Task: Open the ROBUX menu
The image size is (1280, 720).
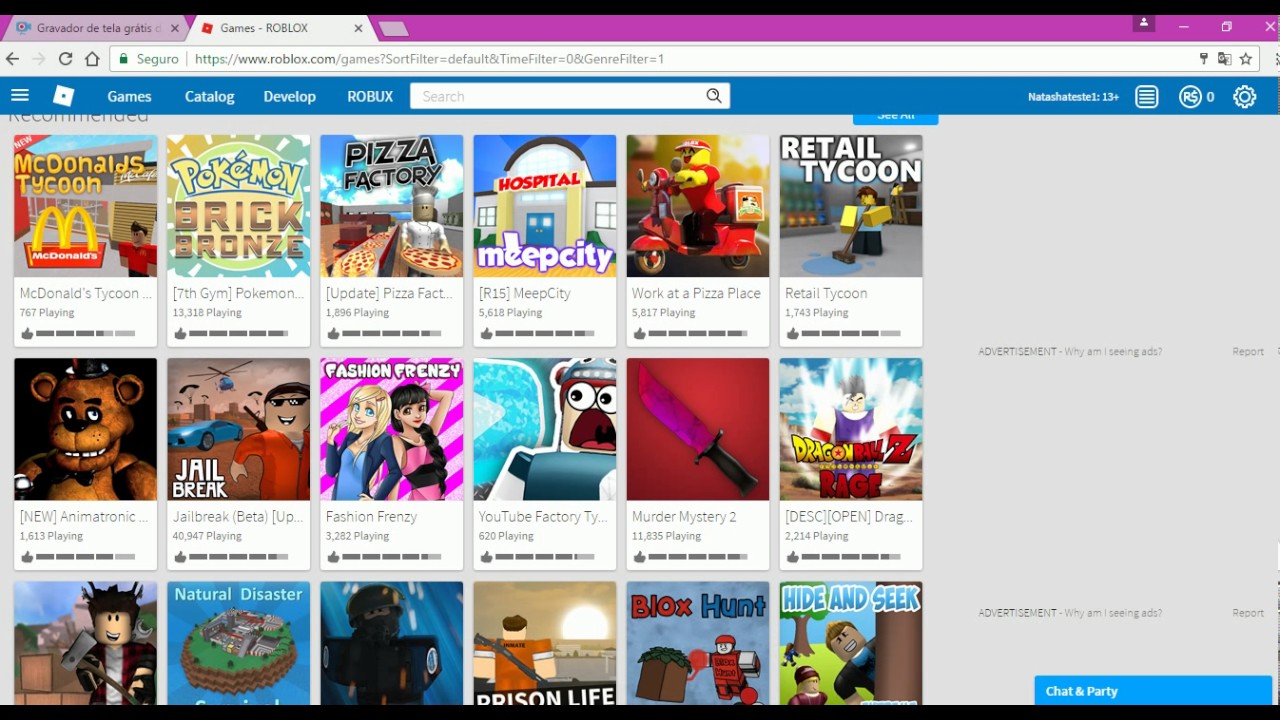Action: tap(370, 97)
